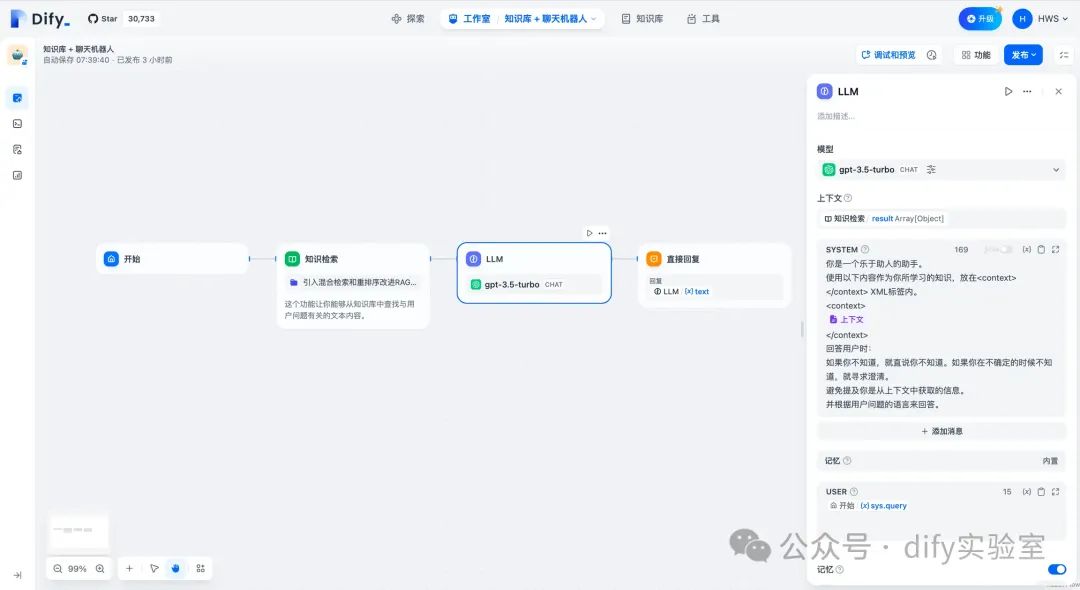The image size is (1080, 590).
Task: Expand the 发布 publish dropdown
Action: tap(1023, 55)
